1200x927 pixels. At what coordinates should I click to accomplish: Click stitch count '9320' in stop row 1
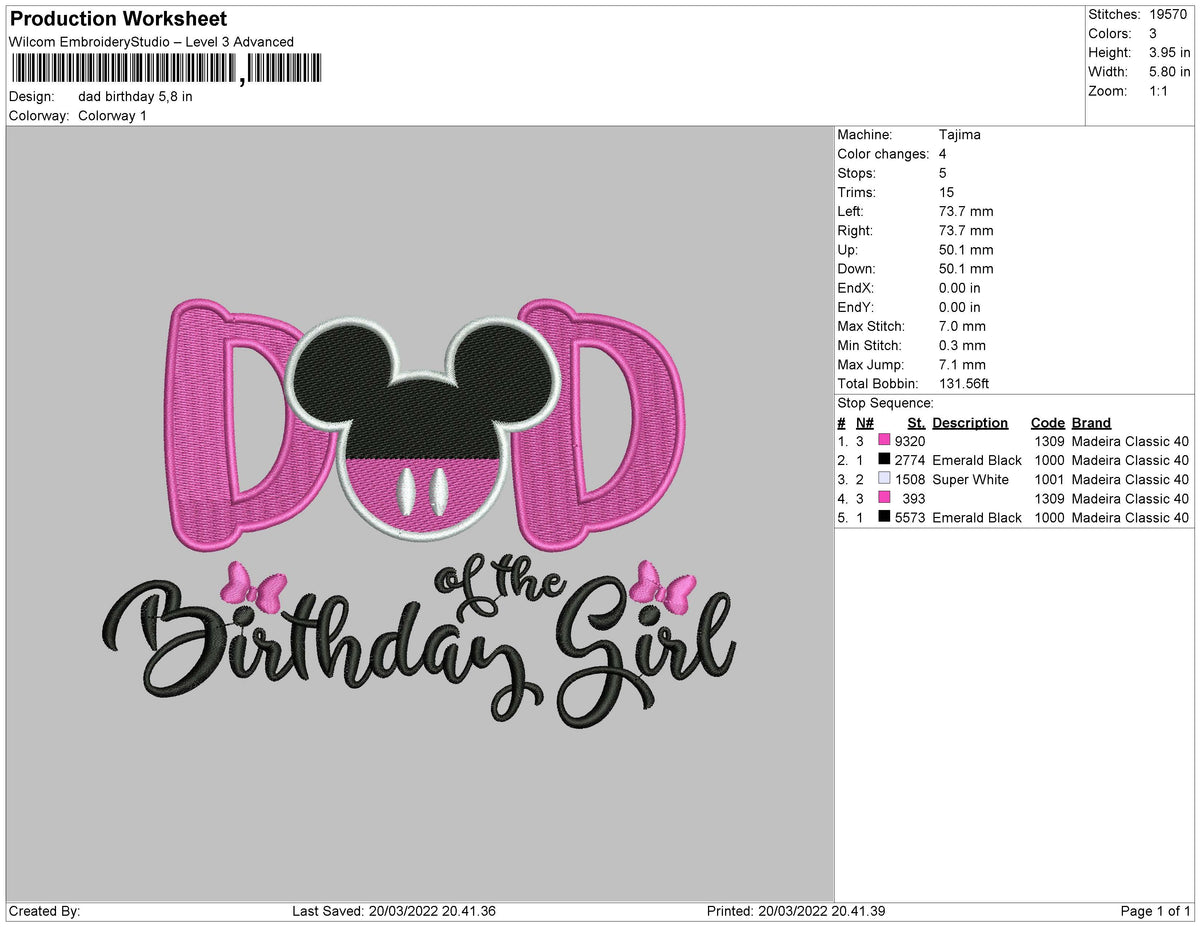pyautogui.click(x=910, y=441)
